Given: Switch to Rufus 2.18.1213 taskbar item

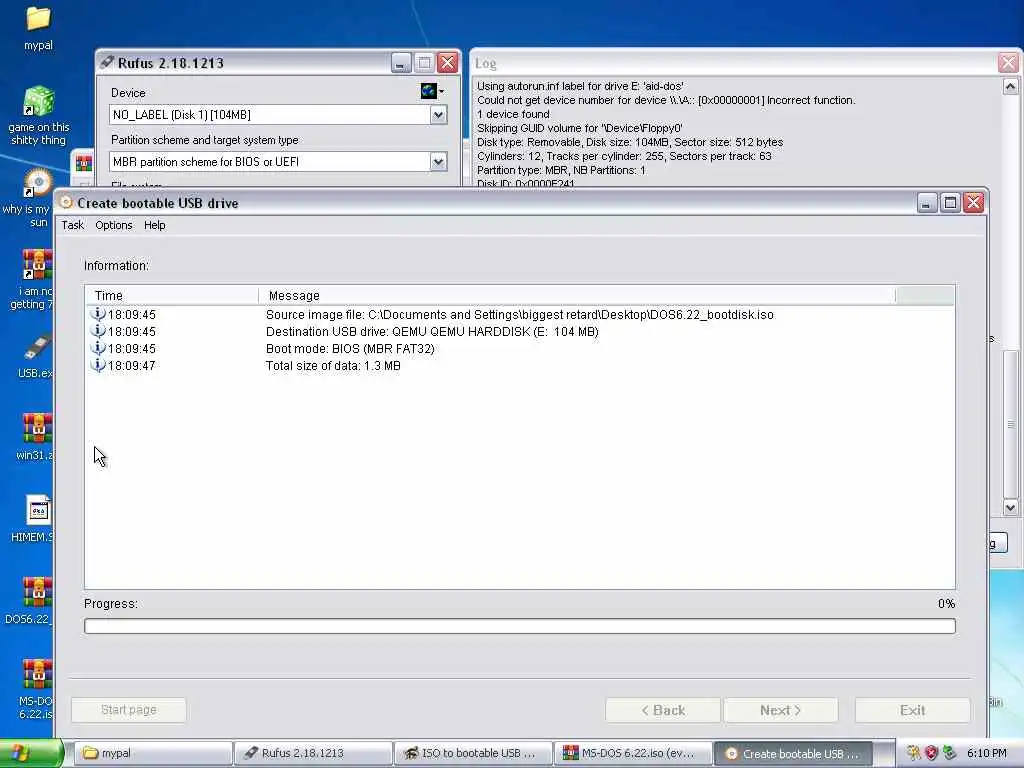Looking at the screenshot, I should tap(313, 753).
